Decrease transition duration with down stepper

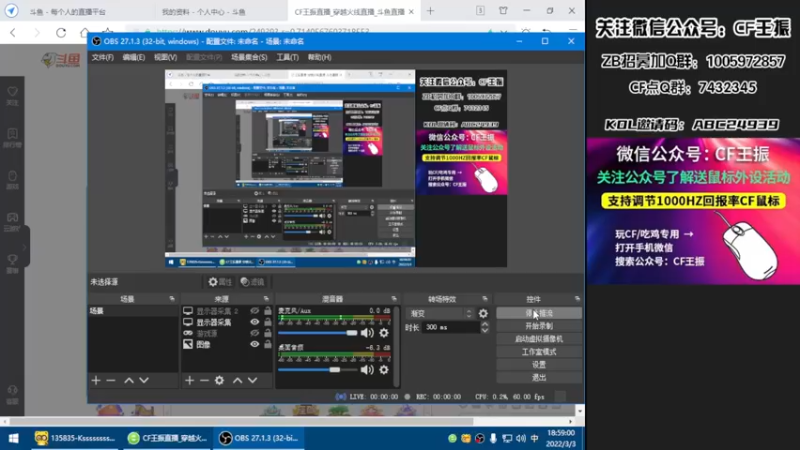click(485, 331)
